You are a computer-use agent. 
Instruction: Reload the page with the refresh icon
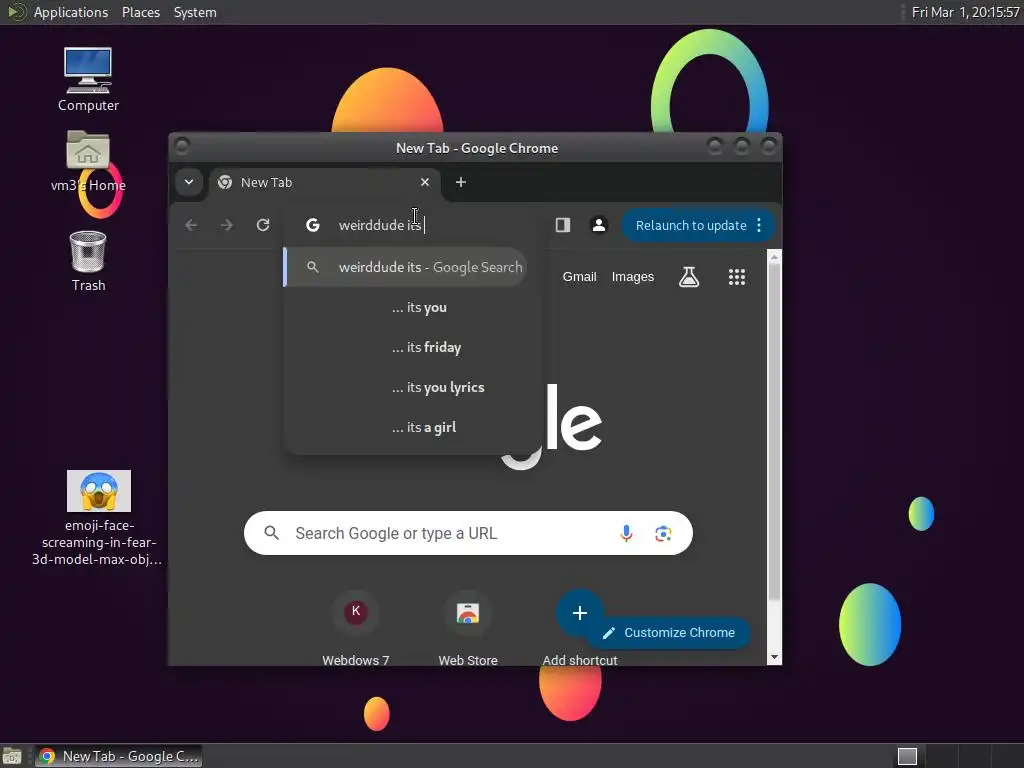point(263,225)
